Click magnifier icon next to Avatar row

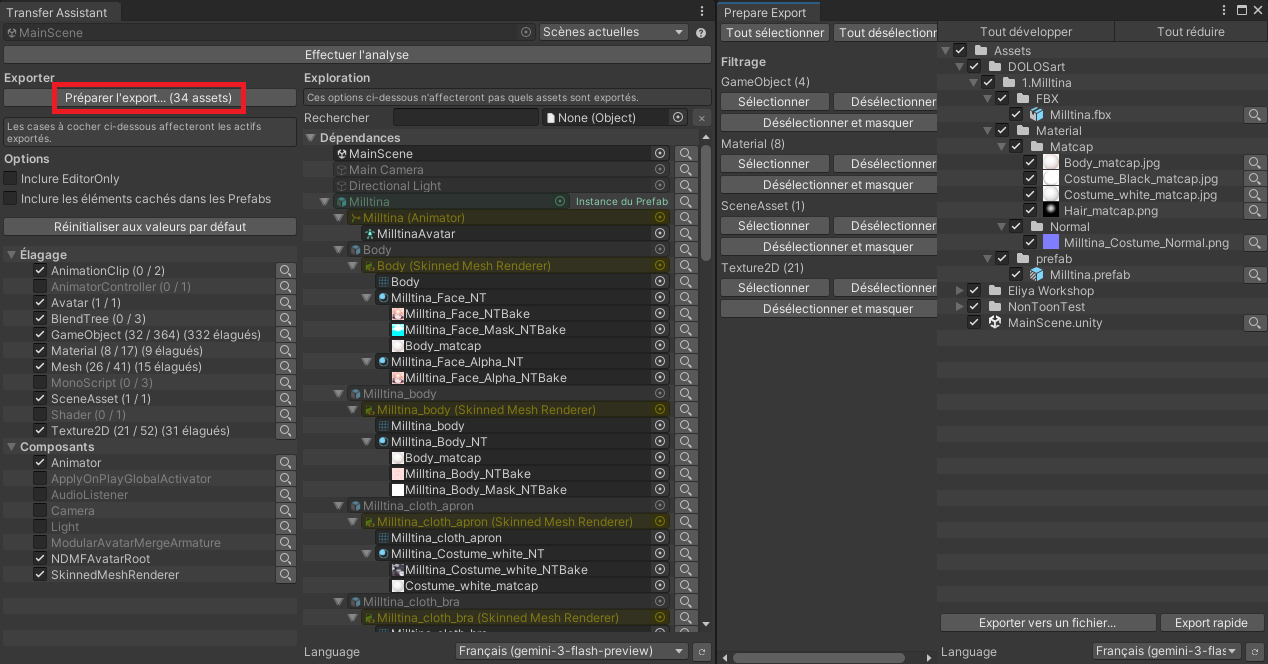tap(286, 303)
